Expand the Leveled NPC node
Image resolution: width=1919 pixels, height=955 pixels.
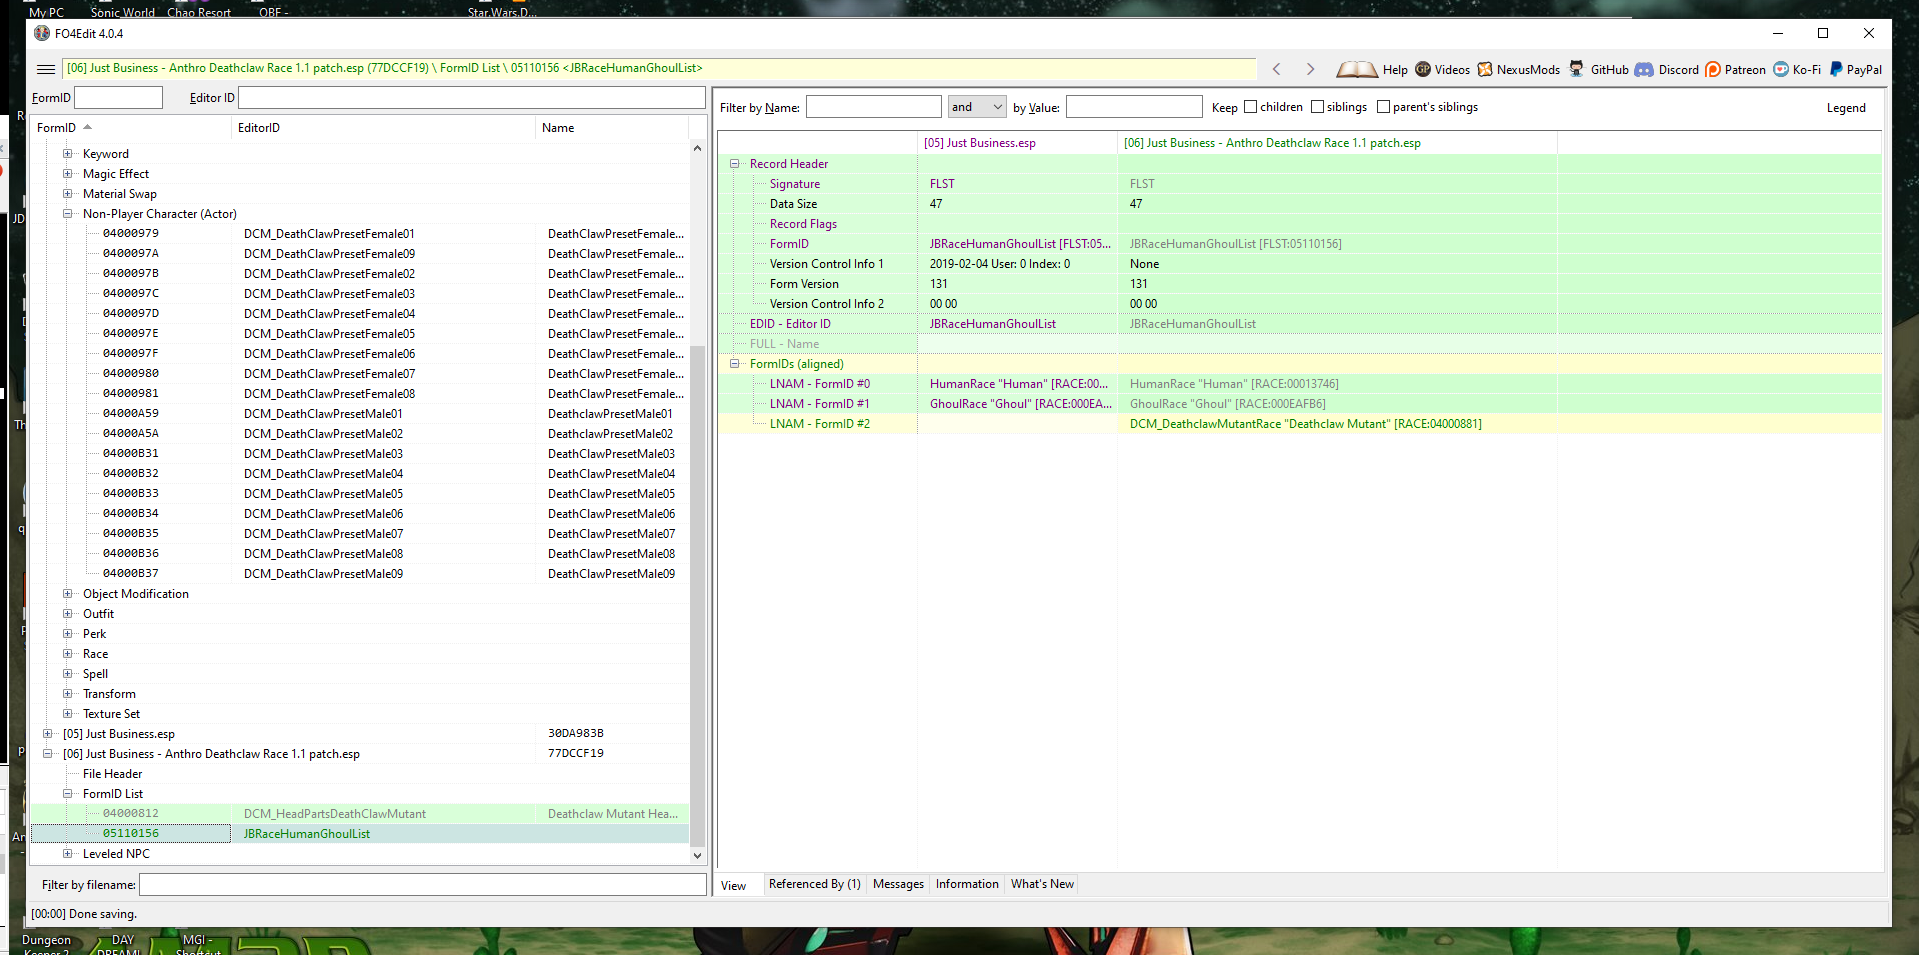[68, 854]
